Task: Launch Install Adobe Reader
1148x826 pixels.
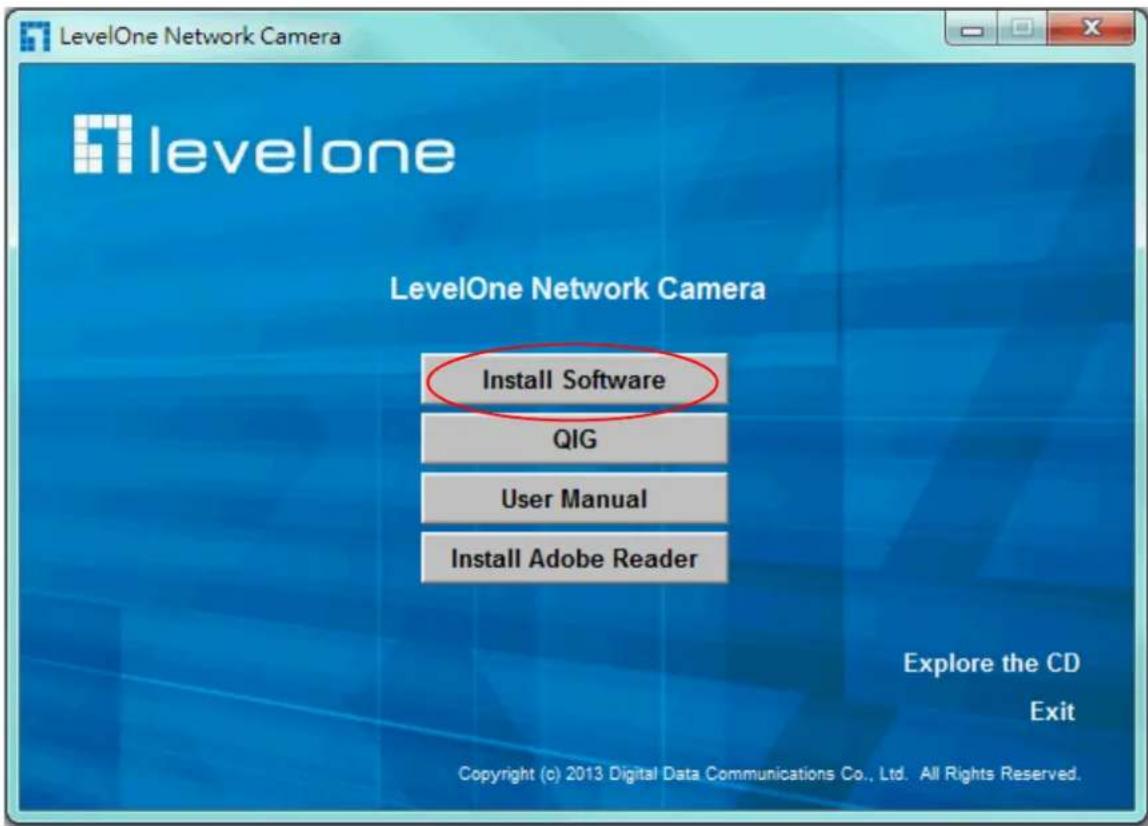Action: (x=574, y=558)
